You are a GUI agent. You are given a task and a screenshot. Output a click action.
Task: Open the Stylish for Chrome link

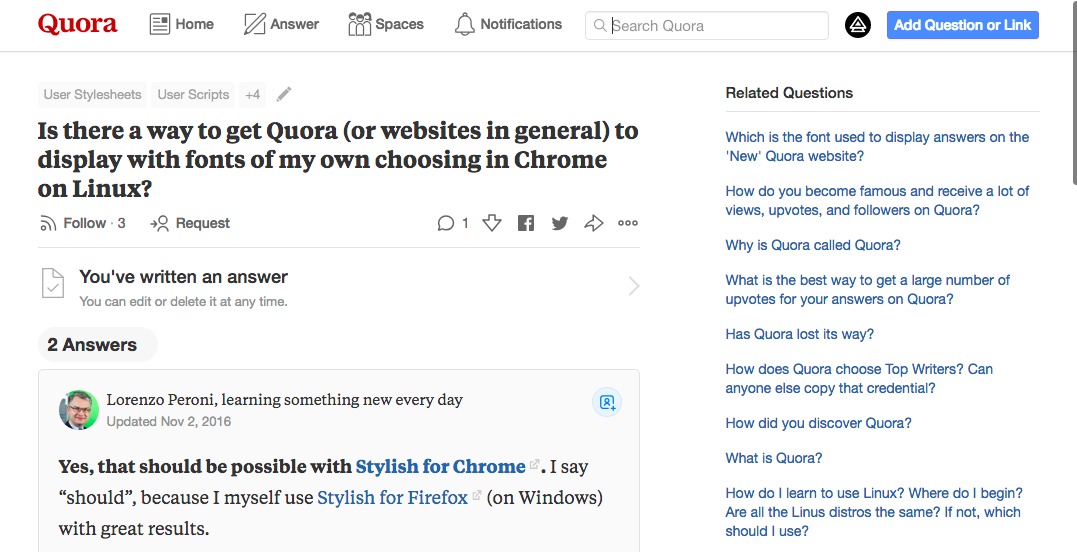coord(440,466)
